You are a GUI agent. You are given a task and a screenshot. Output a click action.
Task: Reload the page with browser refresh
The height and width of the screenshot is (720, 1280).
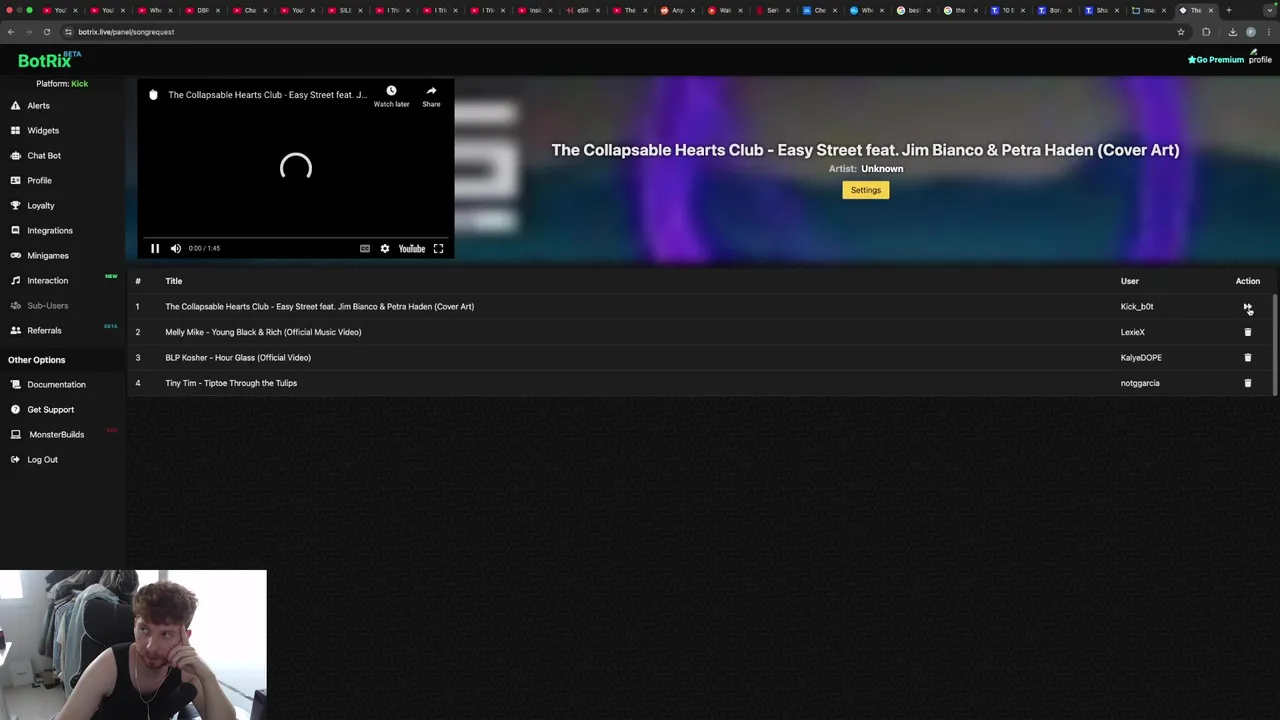click(x=46, y=32)
